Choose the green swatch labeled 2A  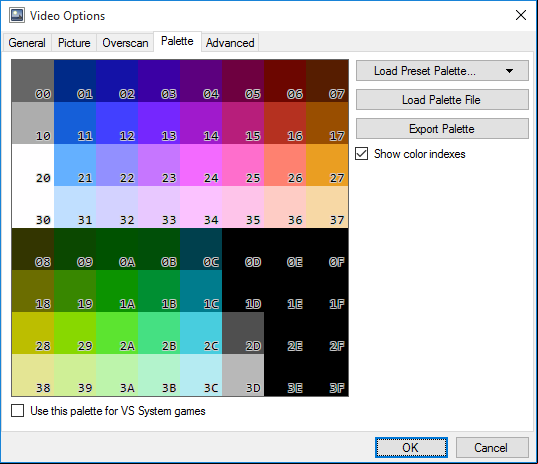[117, 333]
